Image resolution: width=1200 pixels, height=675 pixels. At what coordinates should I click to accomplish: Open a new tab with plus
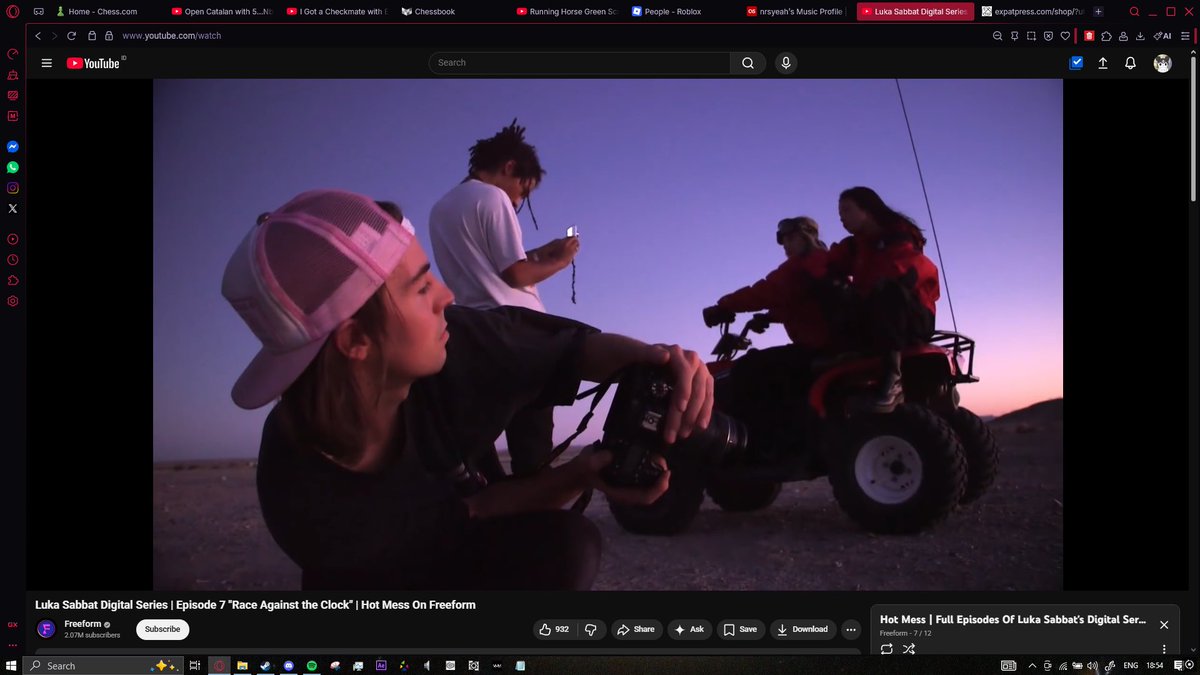coord(1098,12)
